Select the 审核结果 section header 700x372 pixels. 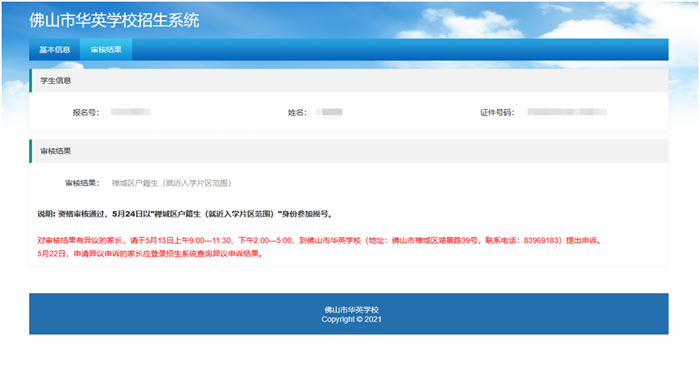point(349,151)
